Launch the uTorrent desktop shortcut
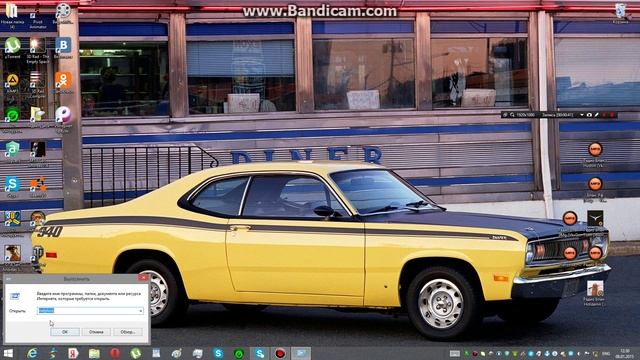This screenshot has height=360, width=640. [12, 45]
